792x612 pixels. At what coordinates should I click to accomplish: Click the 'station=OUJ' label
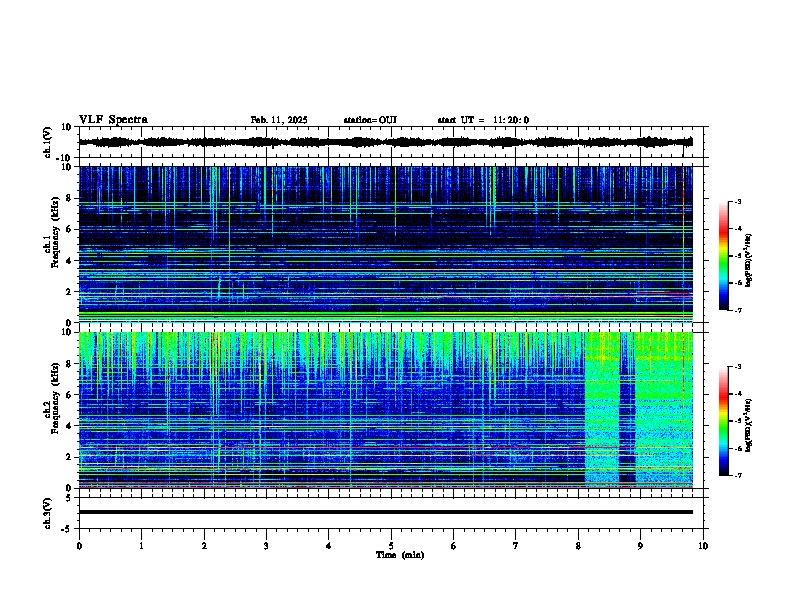coord(370,120)
